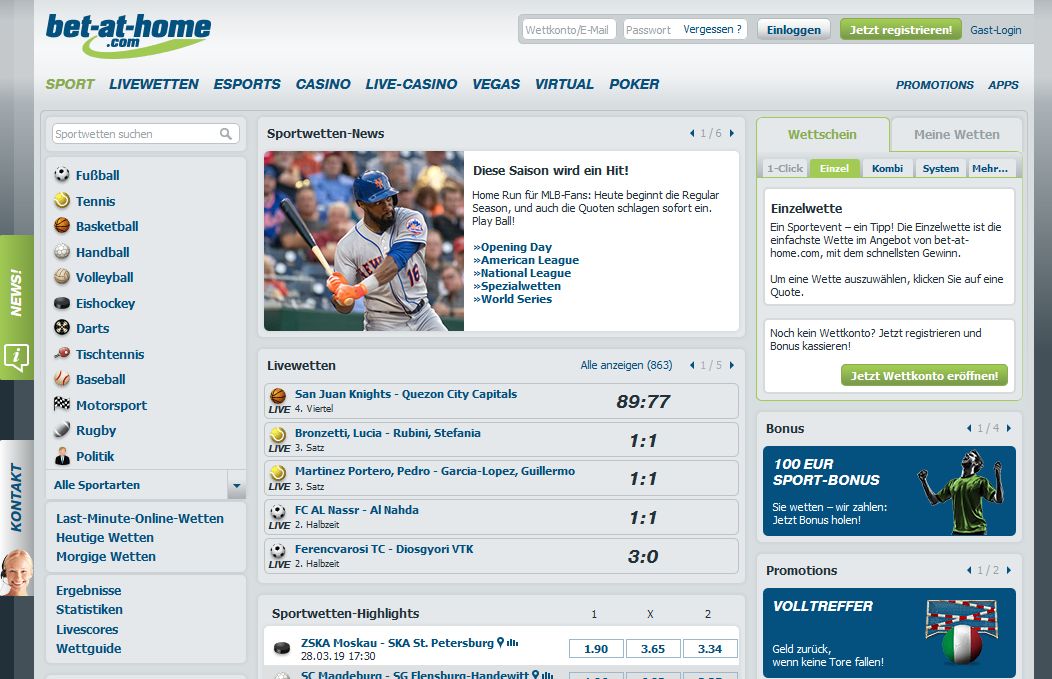
Task: Focus the Wettkonto/E-Mail input field
Action: click(569, 30)
